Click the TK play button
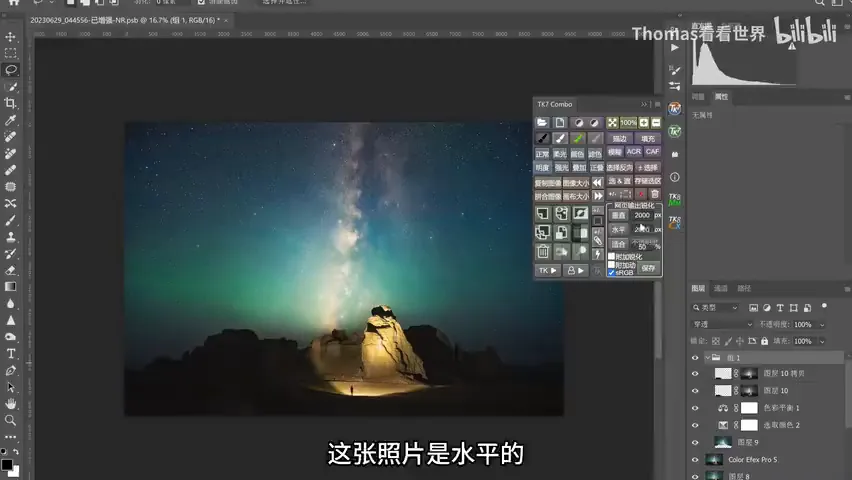 coord(548,270)
